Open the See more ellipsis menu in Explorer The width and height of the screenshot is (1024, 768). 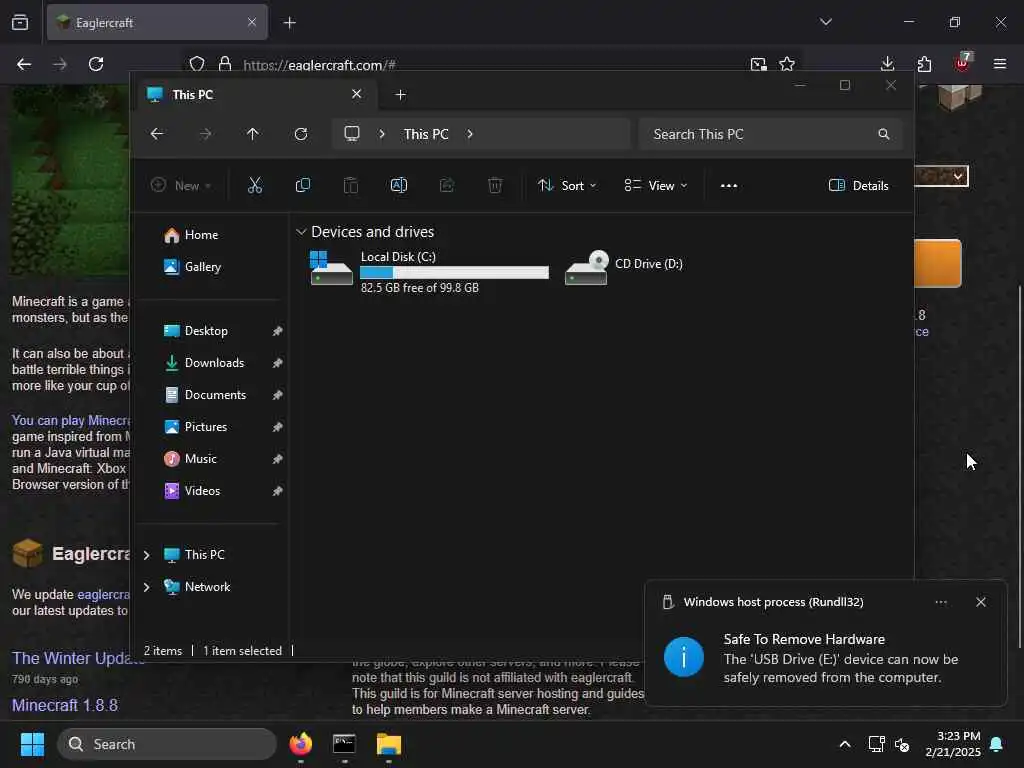tap(729, 185)
